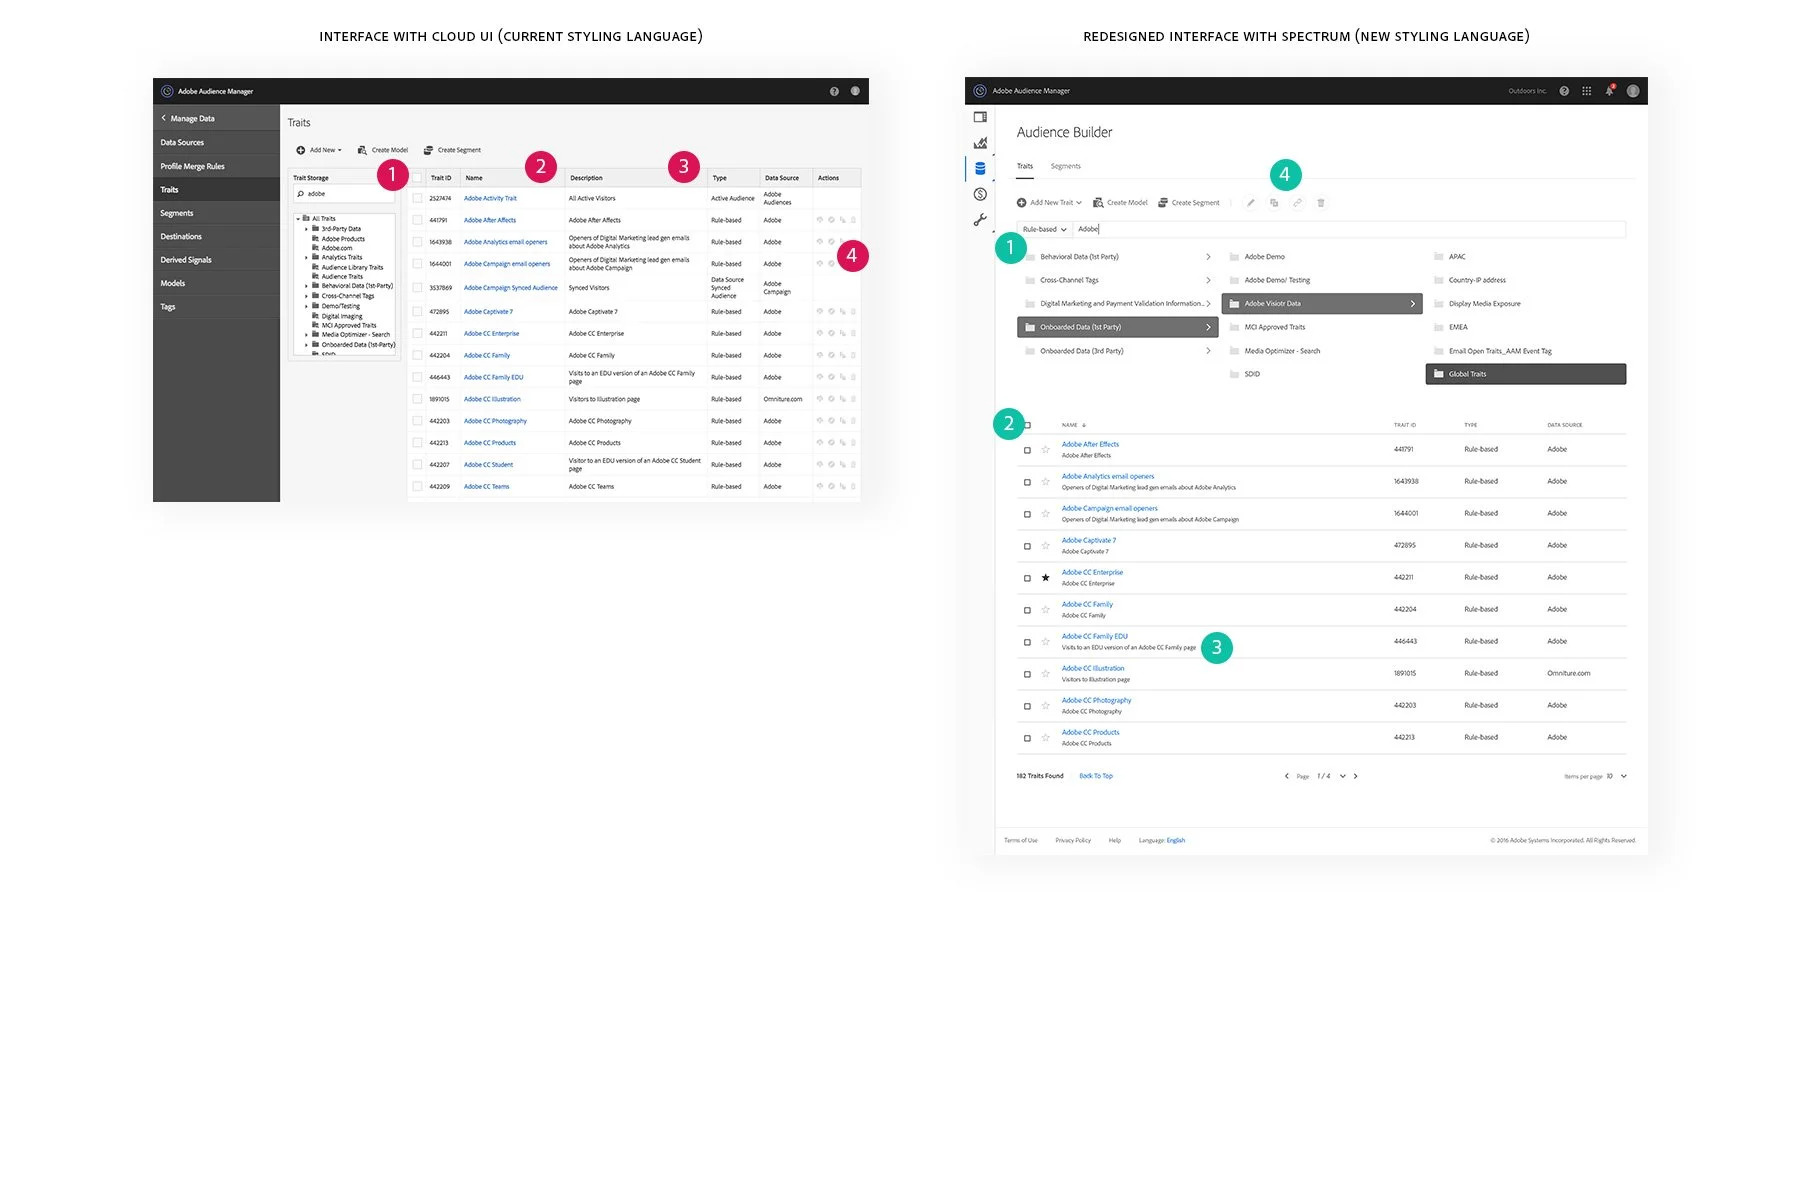Star the Adobe After Effects trait
The width and height of the screenshot is (1800, 1200).
[x=1046, y=450]
